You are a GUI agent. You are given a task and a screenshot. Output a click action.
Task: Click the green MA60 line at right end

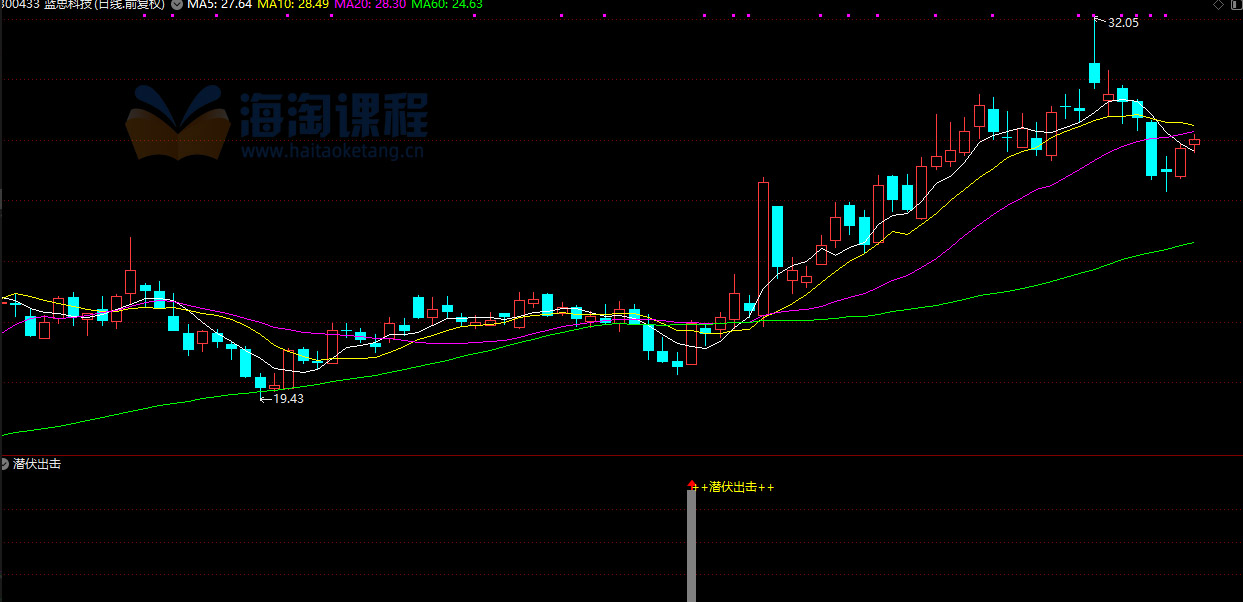pos(1188,243)
